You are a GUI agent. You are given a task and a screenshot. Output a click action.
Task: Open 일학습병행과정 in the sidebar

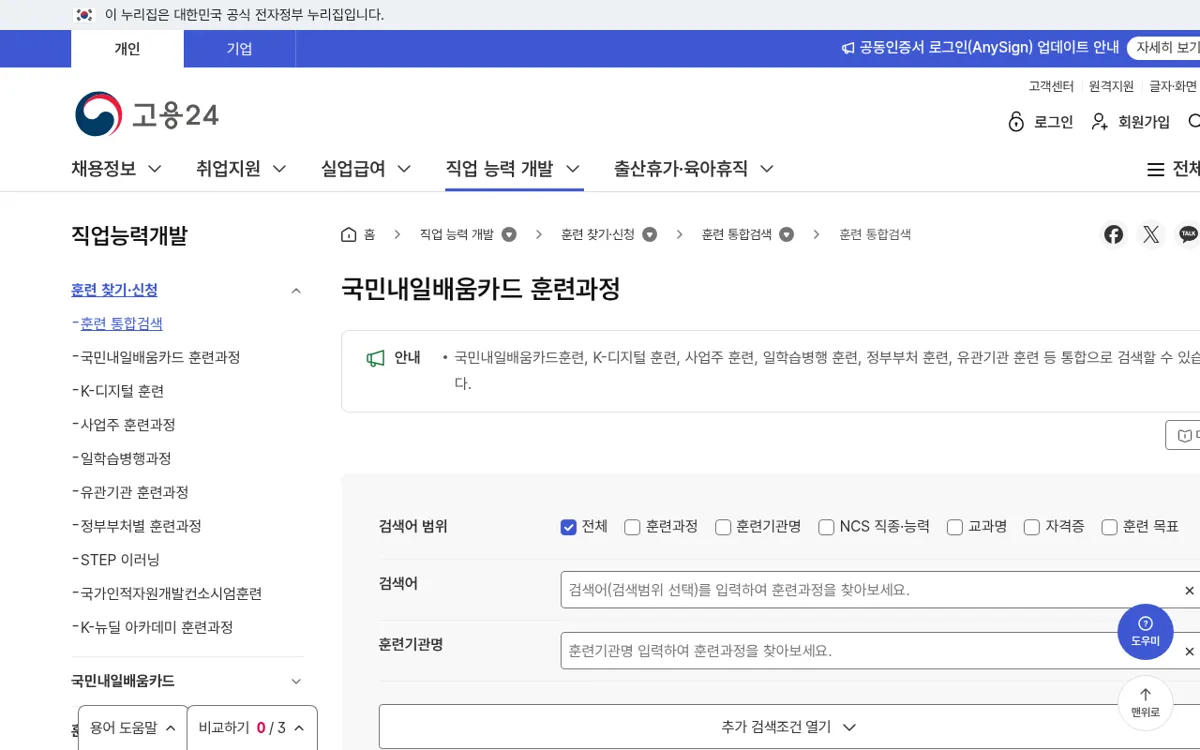coord(126,458)
